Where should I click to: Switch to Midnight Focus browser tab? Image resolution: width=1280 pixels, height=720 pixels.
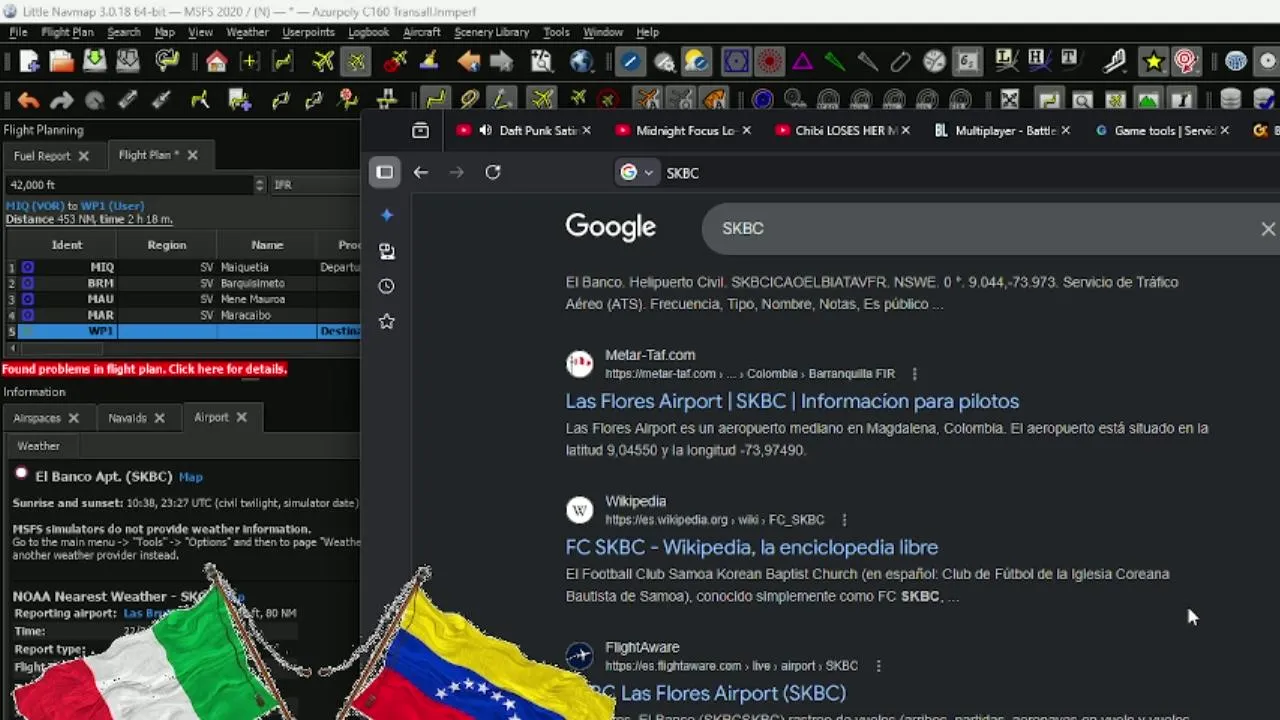pyautogui.click(x=685, y=130)
